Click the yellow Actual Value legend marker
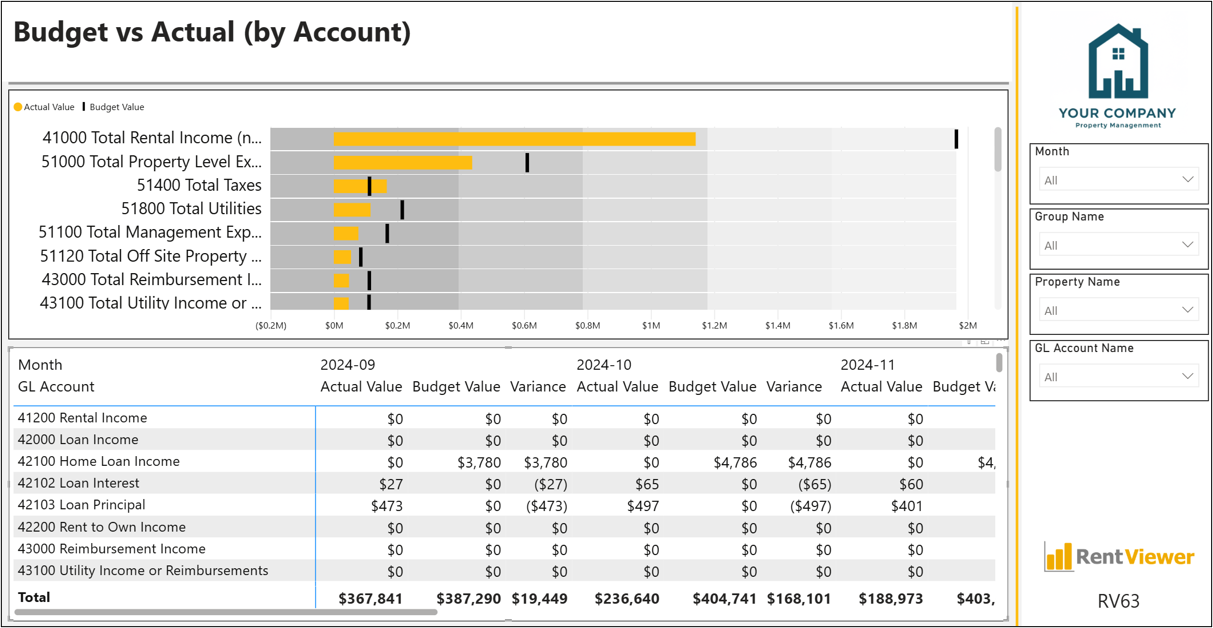The height and width of the screenshot is (628, 1213). coord(18,107)
